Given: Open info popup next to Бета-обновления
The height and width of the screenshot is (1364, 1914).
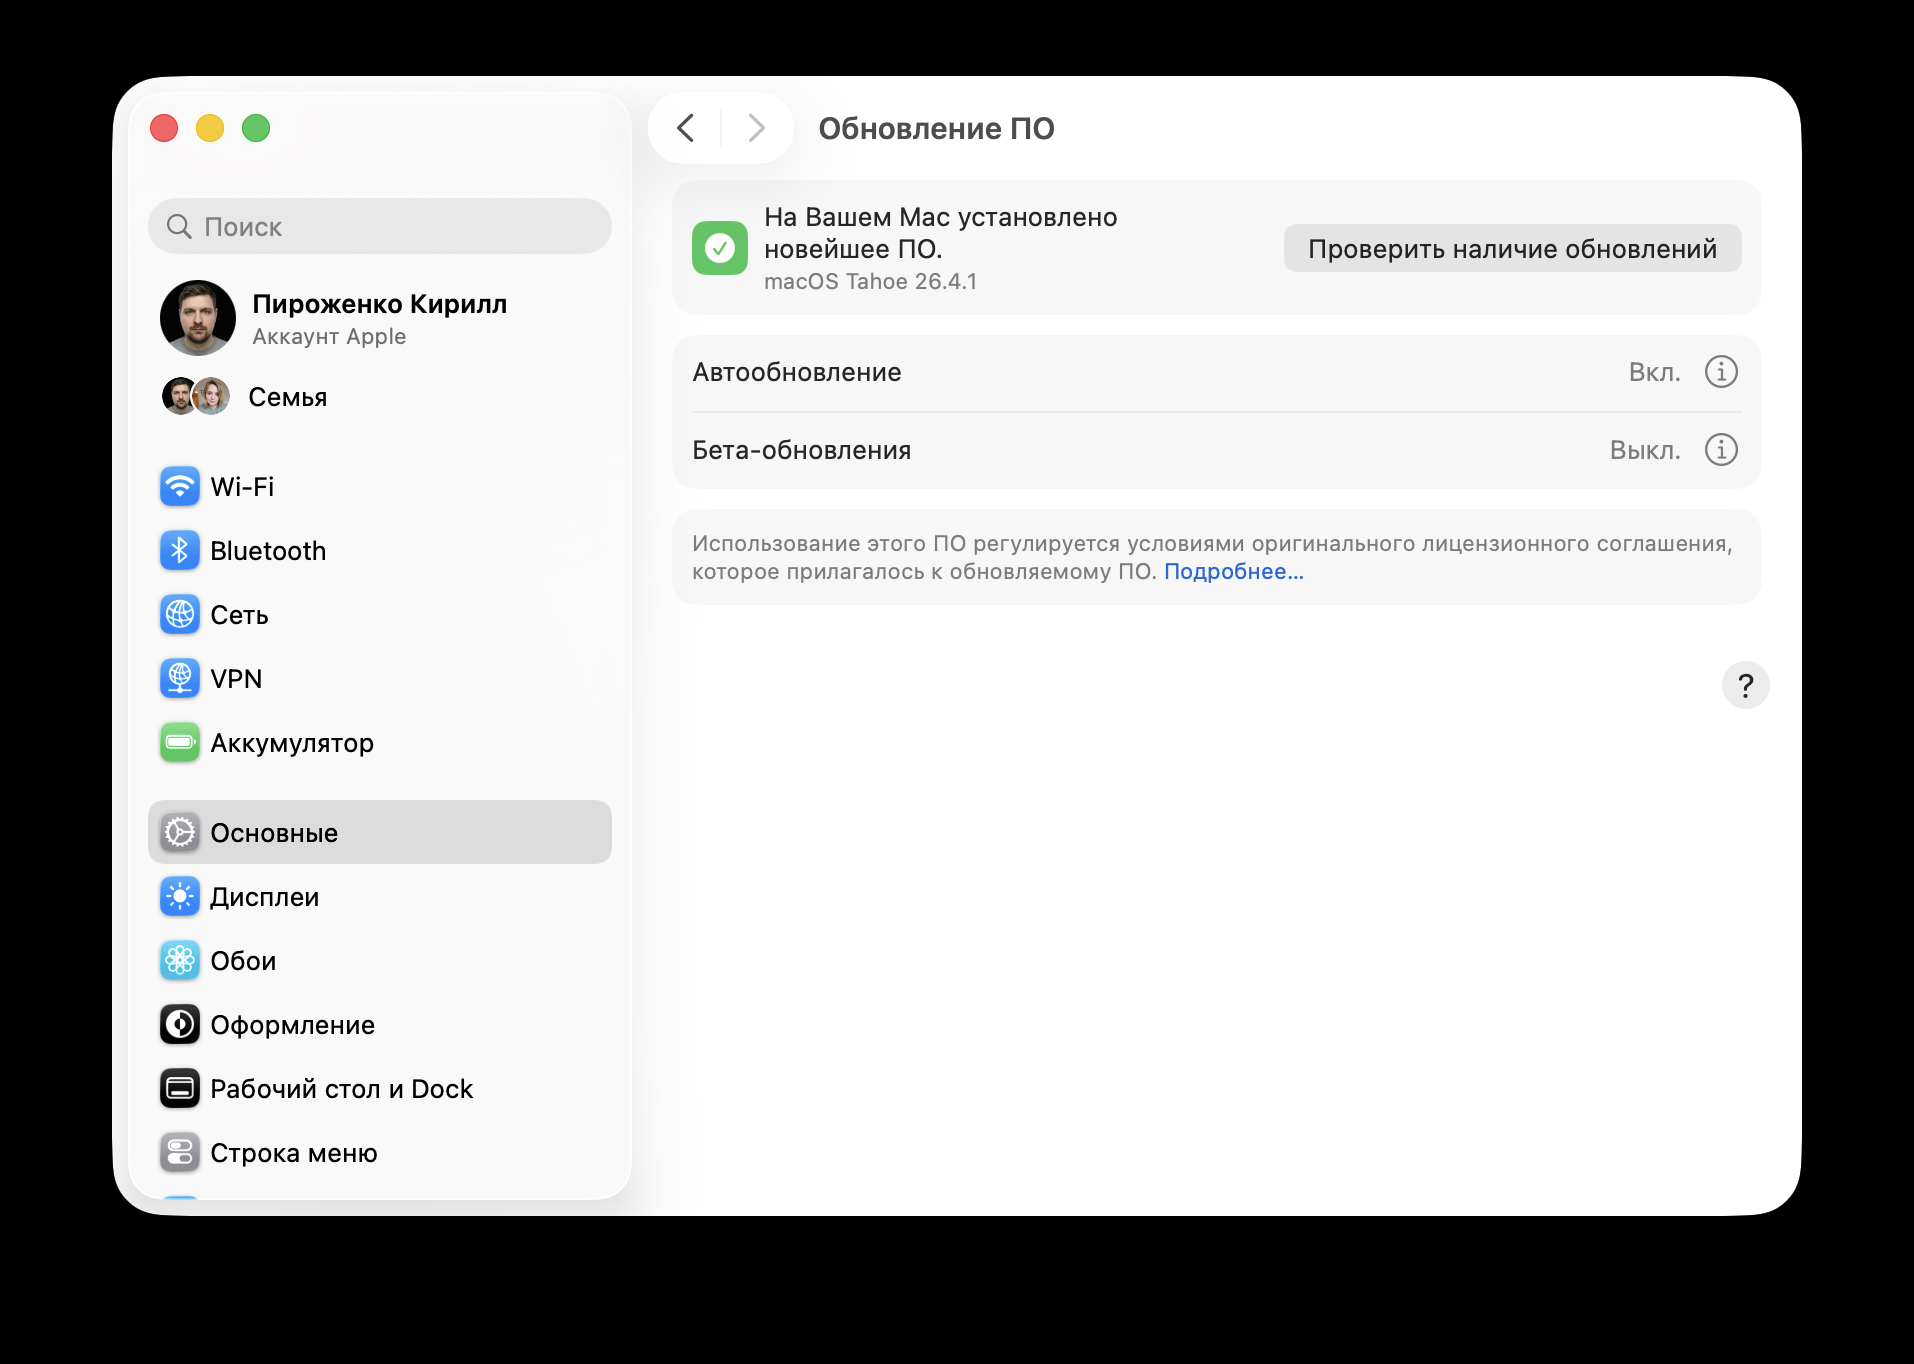Looking at the screenshot, I should tap(1720, 450).
